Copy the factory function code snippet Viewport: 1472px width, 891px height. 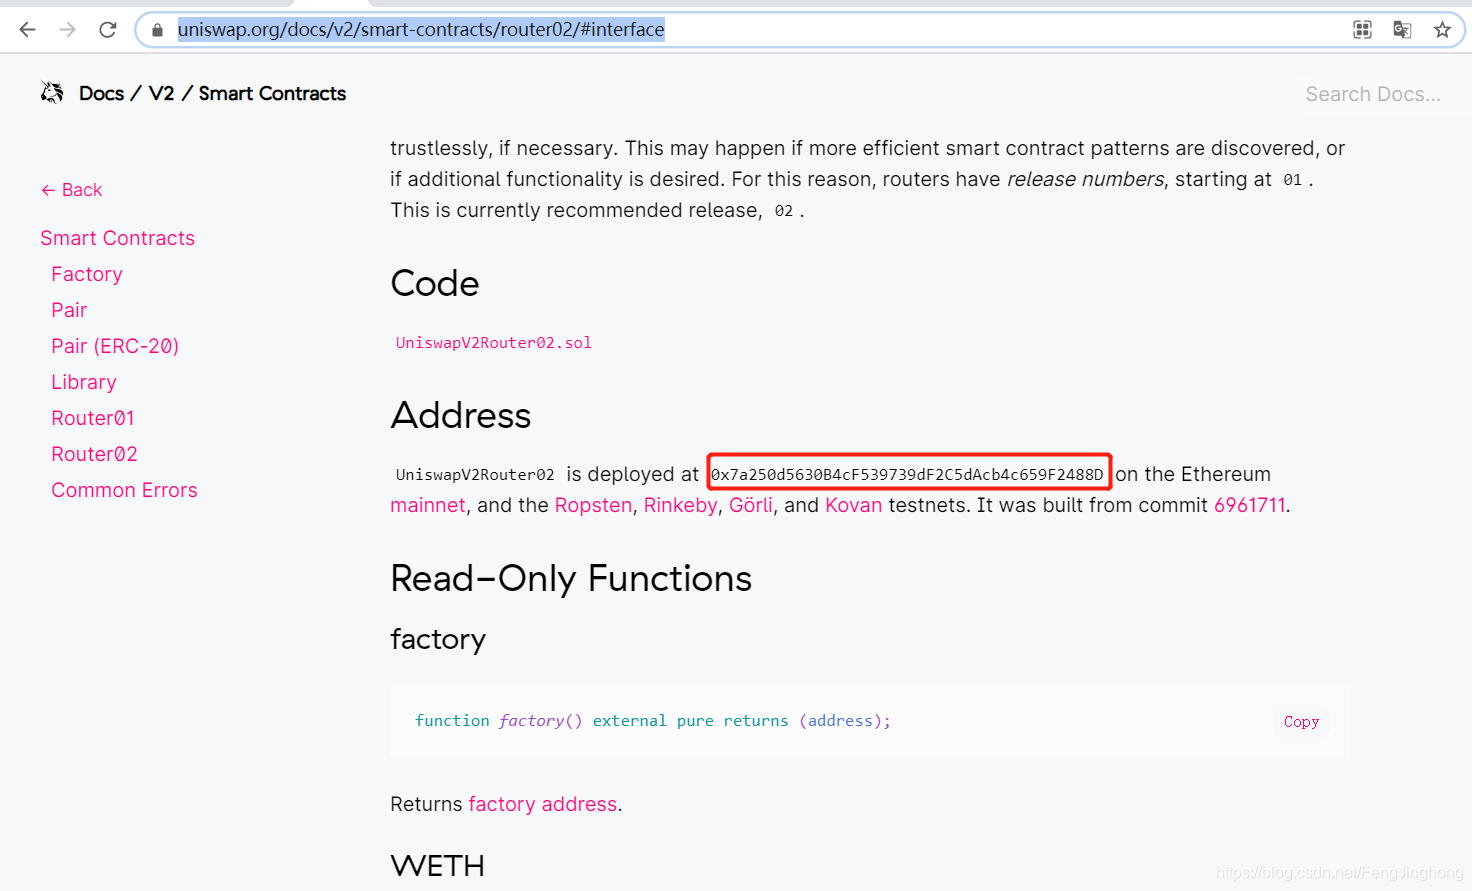point(1301,722)
